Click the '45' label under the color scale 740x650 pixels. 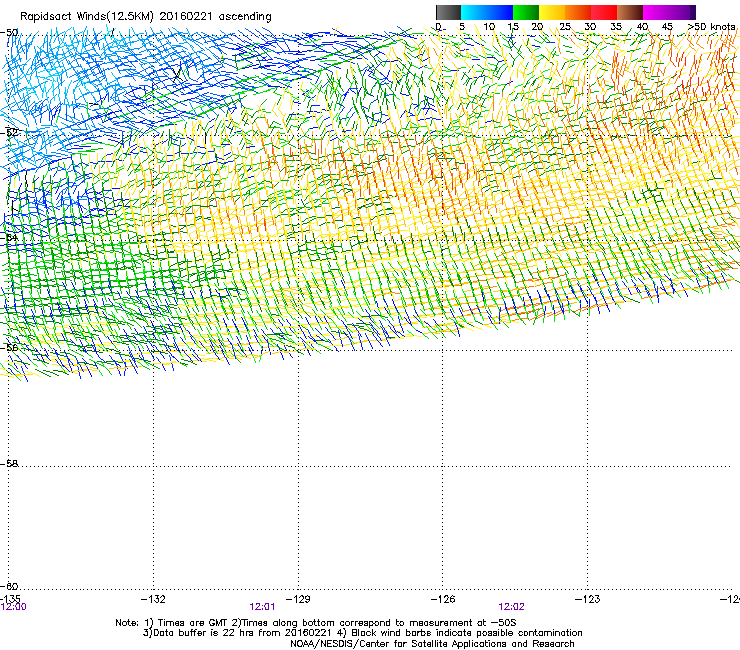[x=667, y=26]
